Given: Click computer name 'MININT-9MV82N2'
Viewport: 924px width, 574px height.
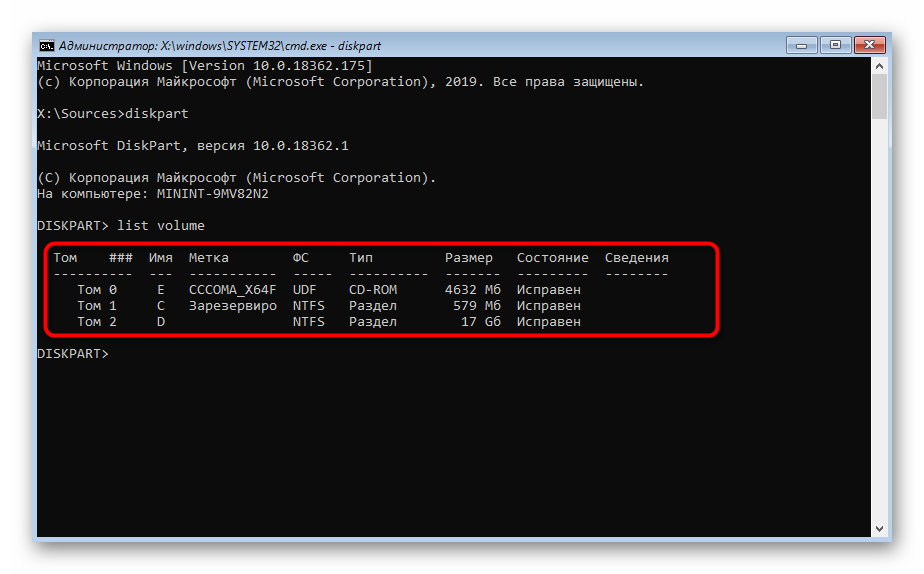Looking at the screenshot, I should pos(212,193).
